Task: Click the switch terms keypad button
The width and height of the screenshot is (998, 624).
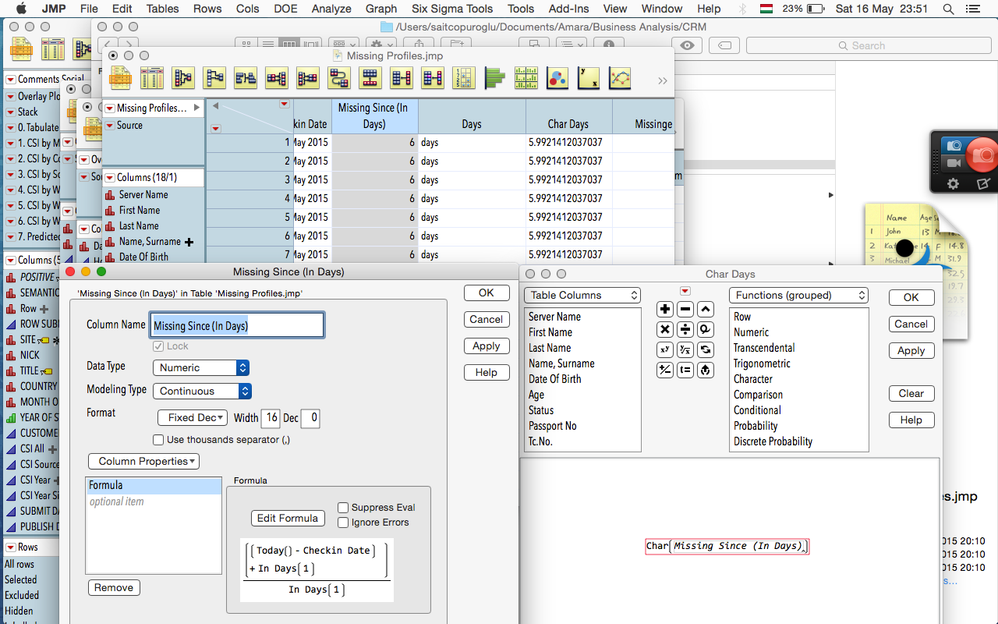Action: [x=705, y=350]
